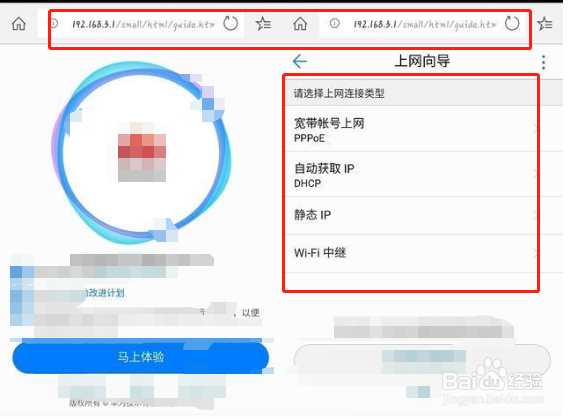Tap the site info icon in the left address bar
The height and width of the screenshot is (419, 577).
pyautogui.click(x=54, y=24)
